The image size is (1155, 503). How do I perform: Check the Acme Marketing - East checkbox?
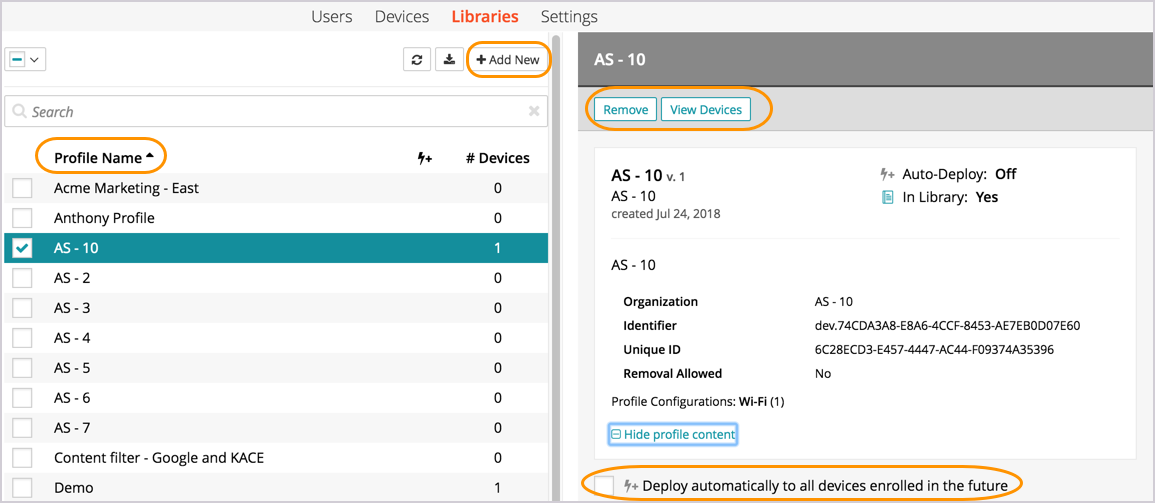[22, 188]
